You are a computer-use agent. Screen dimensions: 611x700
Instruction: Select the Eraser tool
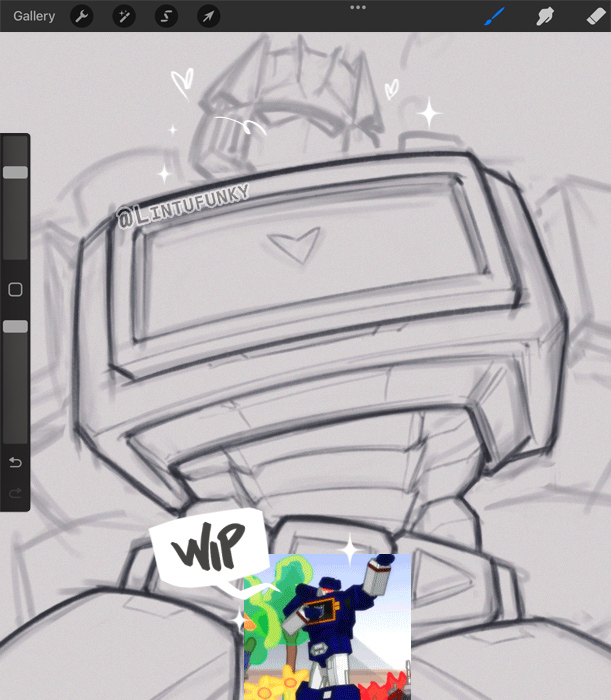pyautogui.click(x=595, y=16)
